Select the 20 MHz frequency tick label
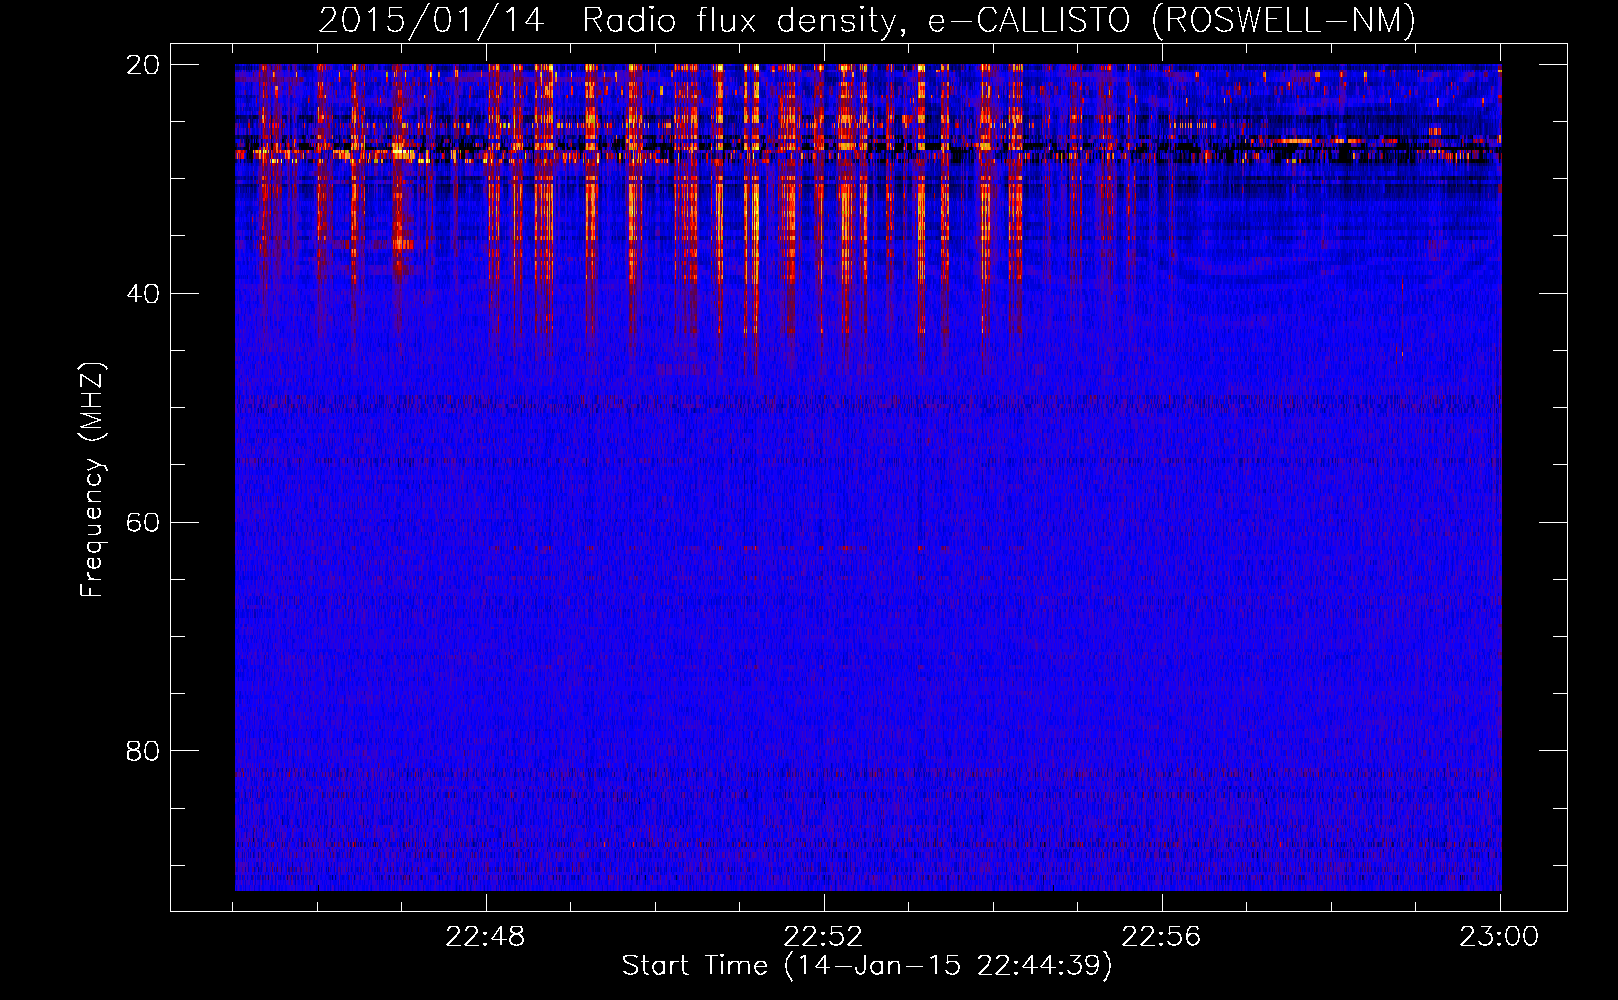1618x1000 pixels. click(x=143, y=65)
